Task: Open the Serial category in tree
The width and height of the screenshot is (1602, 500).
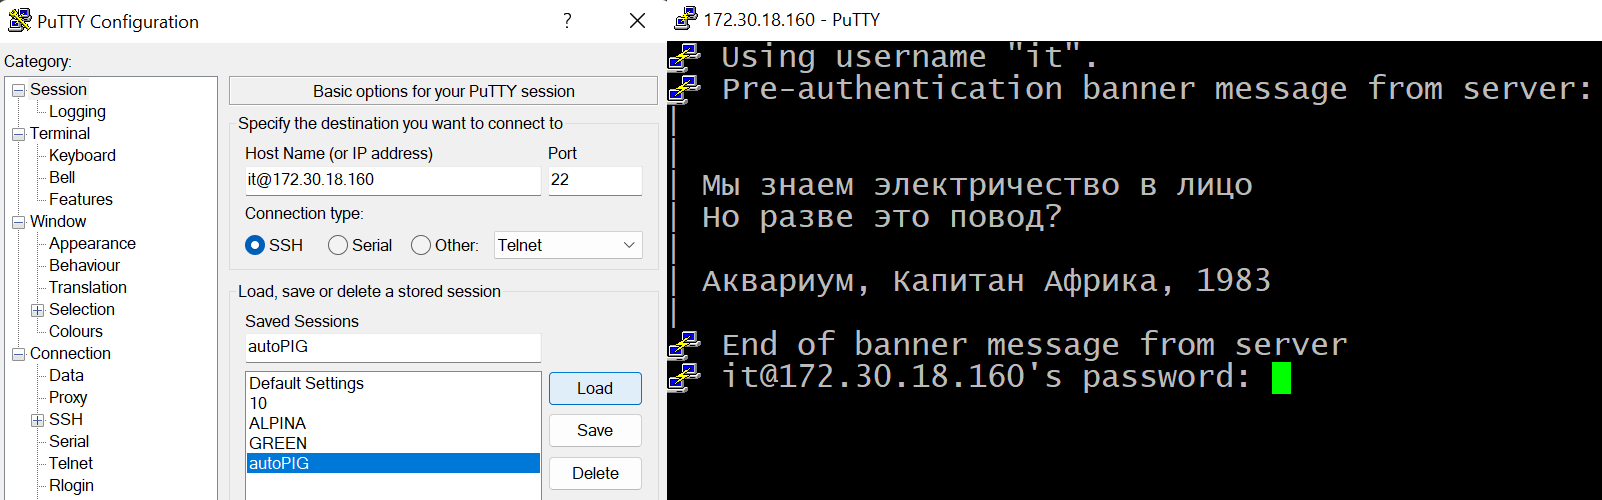Action: click(x=69, y=441)
